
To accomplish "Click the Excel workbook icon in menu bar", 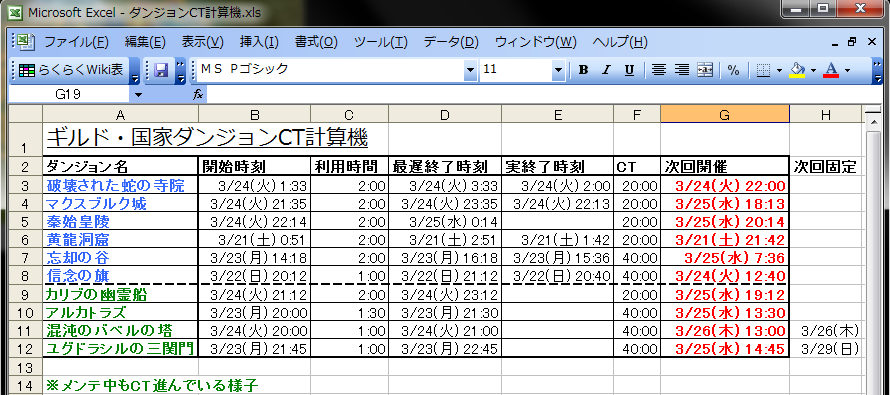I will [26, 41].
